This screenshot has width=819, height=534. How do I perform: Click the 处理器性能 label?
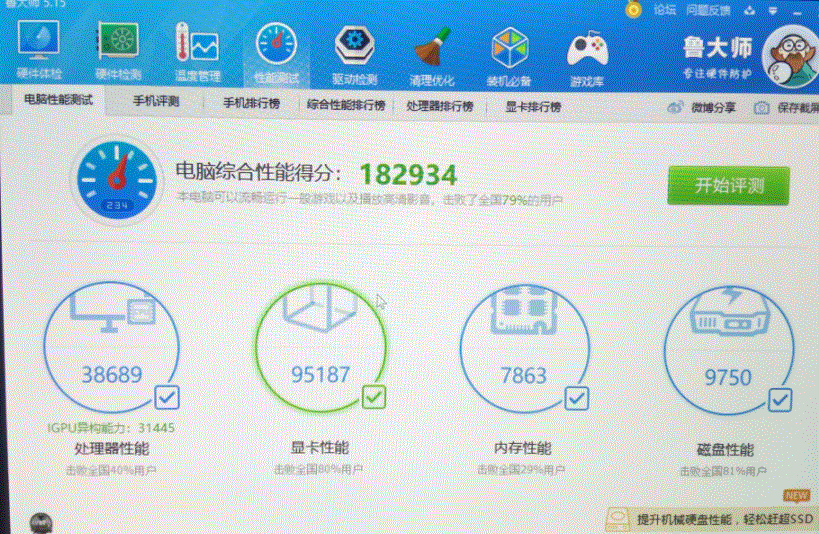(112, 448)
